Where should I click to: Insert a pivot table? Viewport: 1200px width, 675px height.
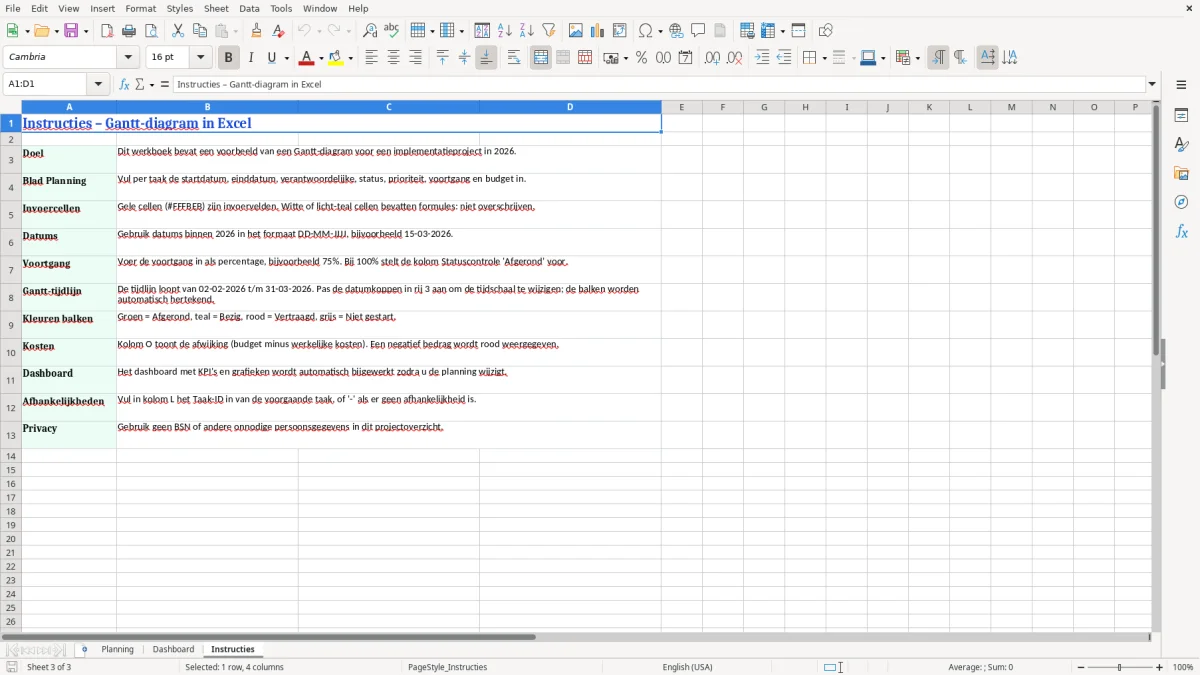pyautogui.click(x=619, y=31)
